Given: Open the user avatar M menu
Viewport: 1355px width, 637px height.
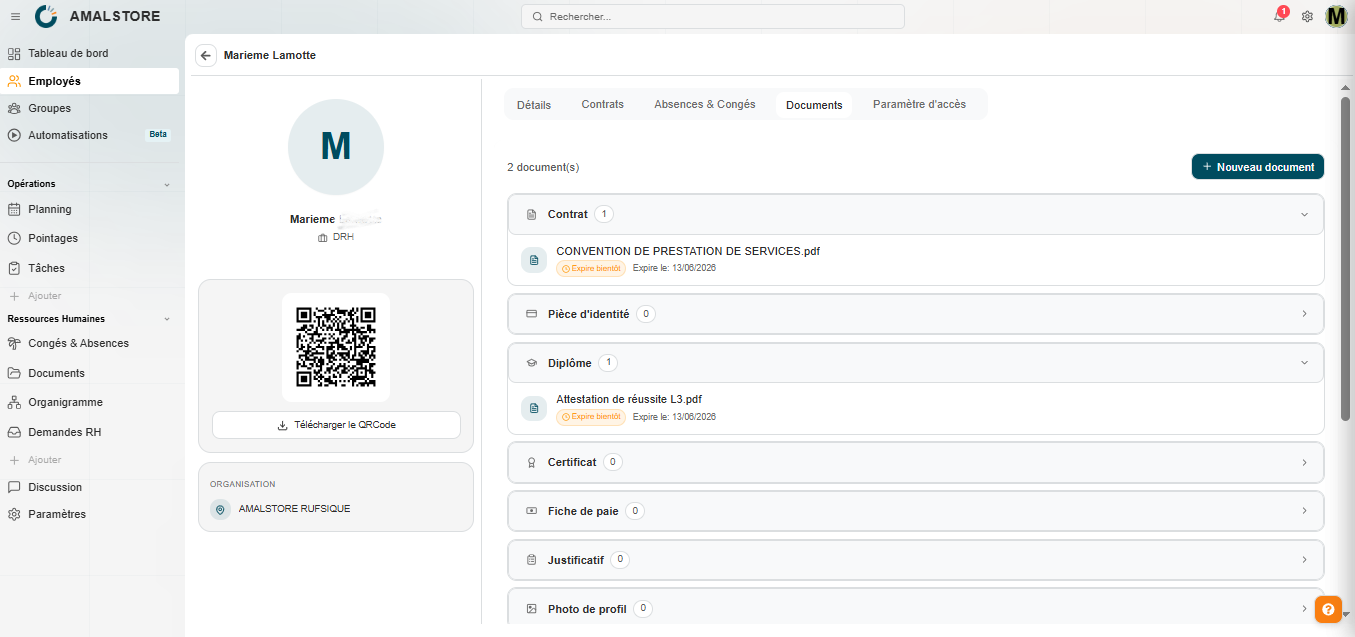Looking at the screenshot, I should point(1337,17).
